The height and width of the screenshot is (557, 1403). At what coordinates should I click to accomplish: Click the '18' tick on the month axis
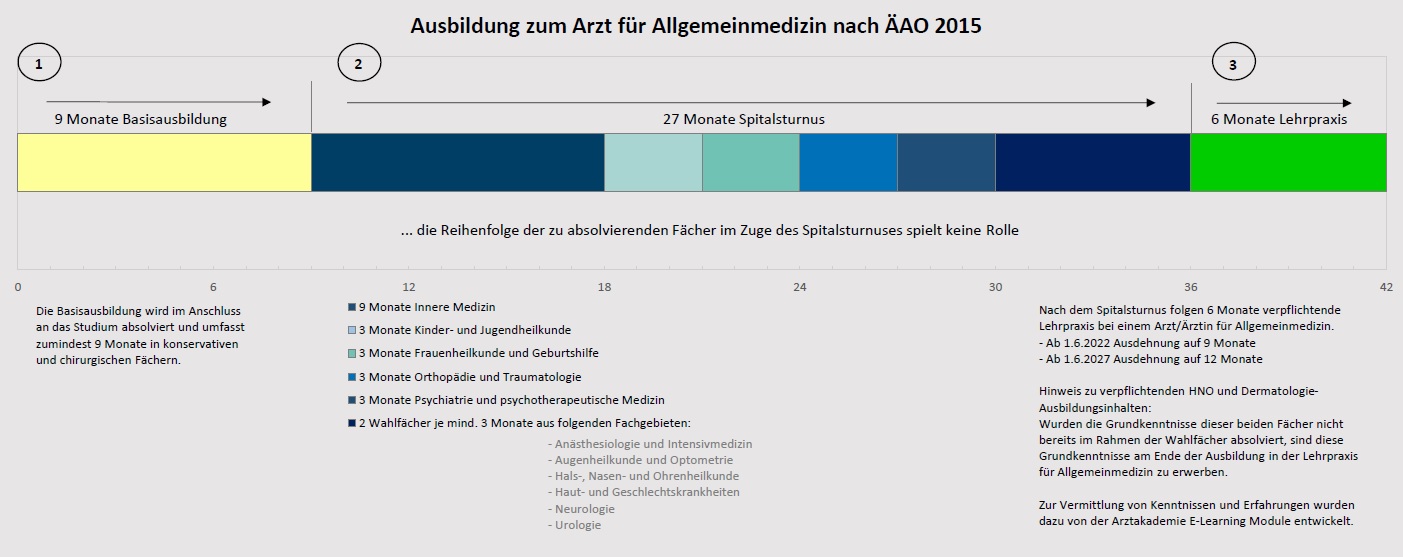point(604,287)
